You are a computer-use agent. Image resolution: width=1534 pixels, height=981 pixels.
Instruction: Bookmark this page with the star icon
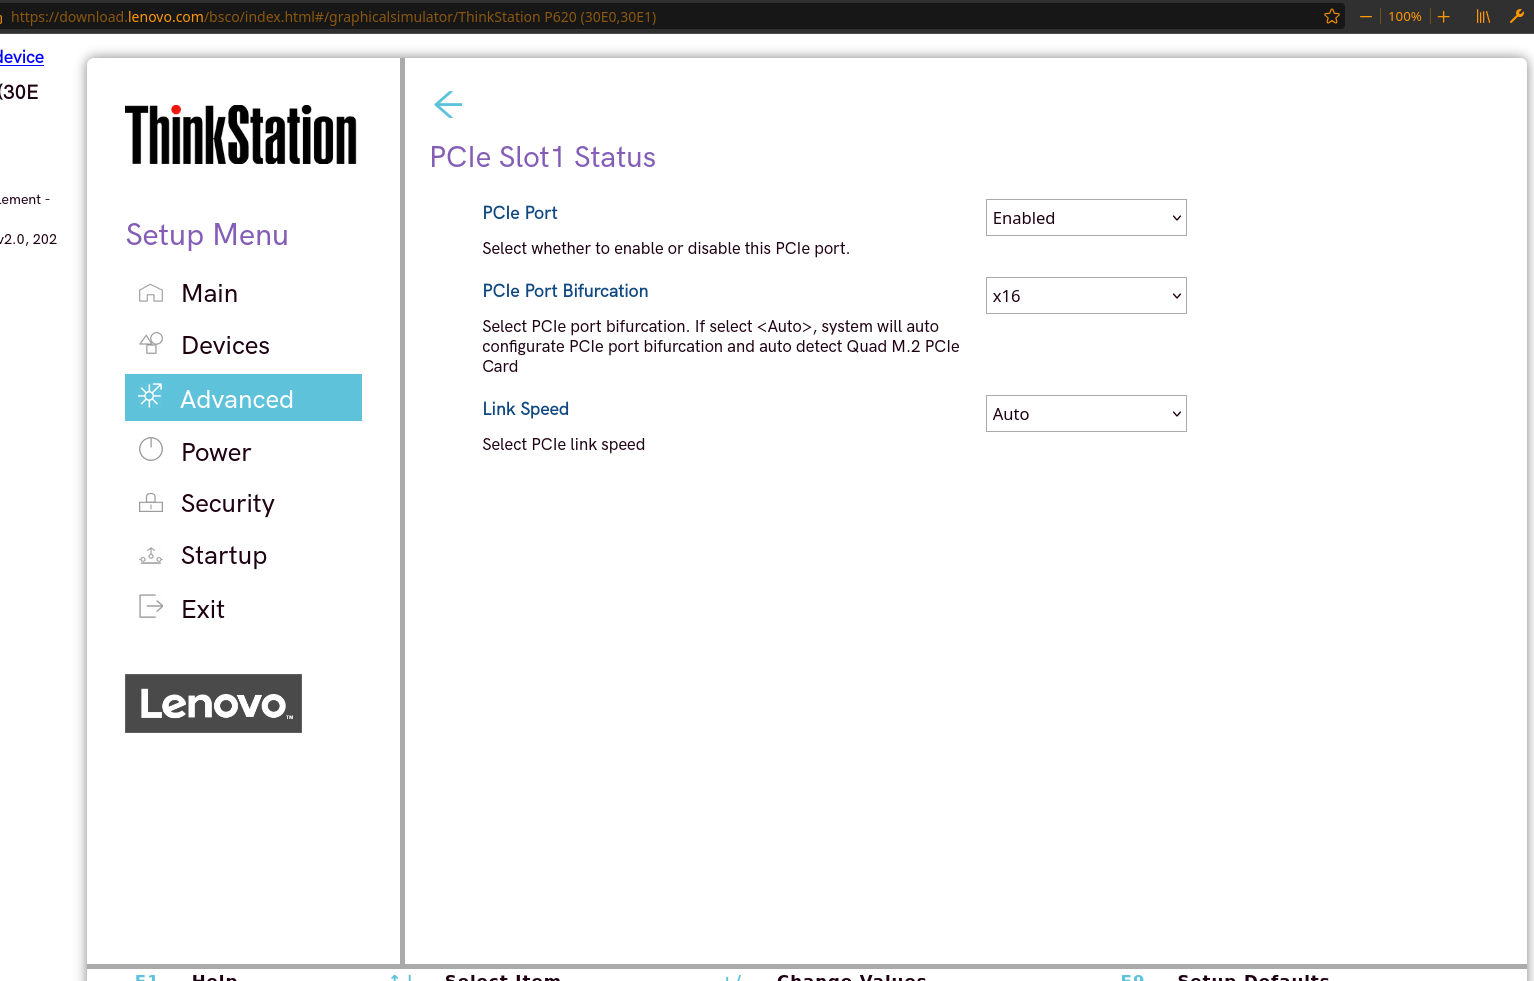click(1332, 16)
